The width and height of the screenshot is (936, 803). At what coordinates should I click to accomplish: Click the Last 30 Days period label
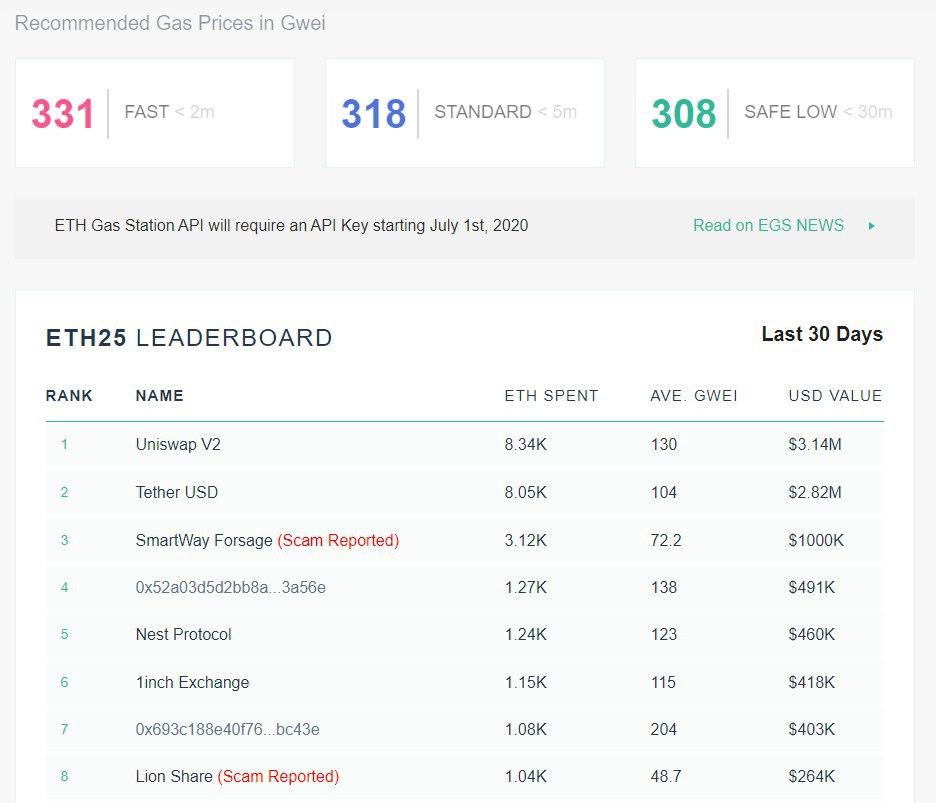[822, 334]
